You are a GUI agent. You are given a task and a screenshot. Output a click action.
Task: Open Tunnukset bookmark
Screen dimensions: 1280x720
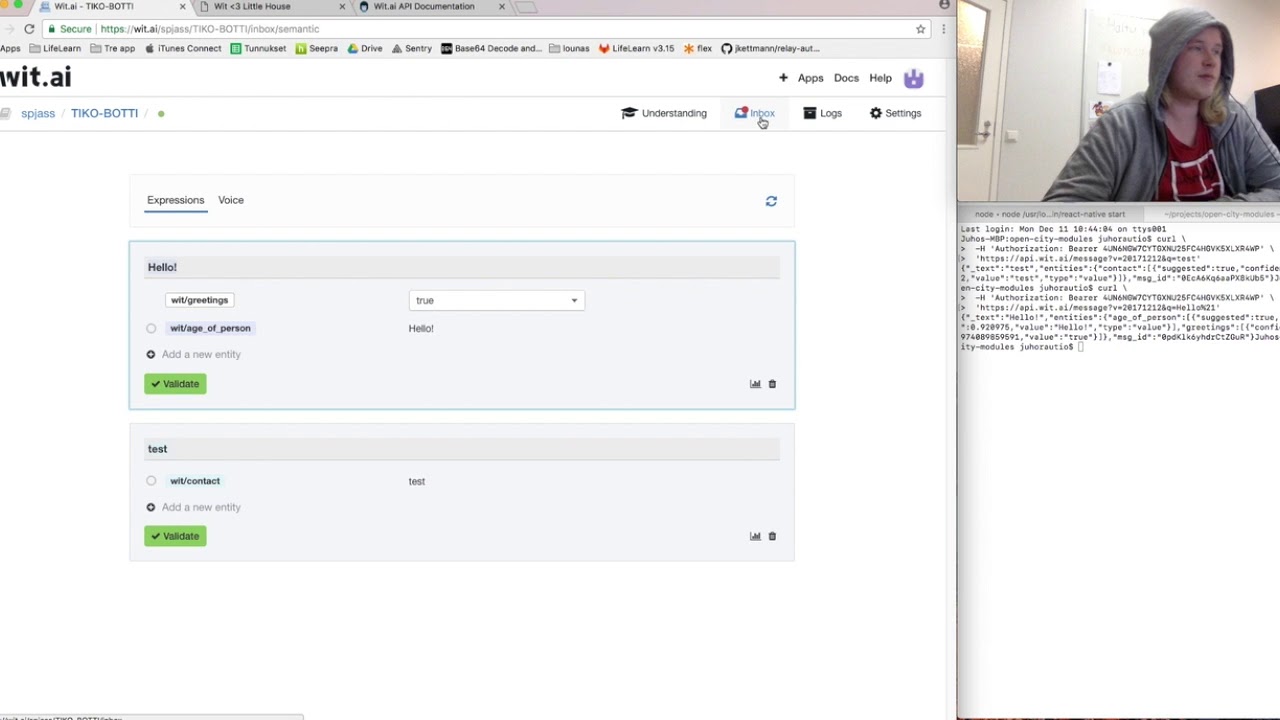[x=258, y=48]
